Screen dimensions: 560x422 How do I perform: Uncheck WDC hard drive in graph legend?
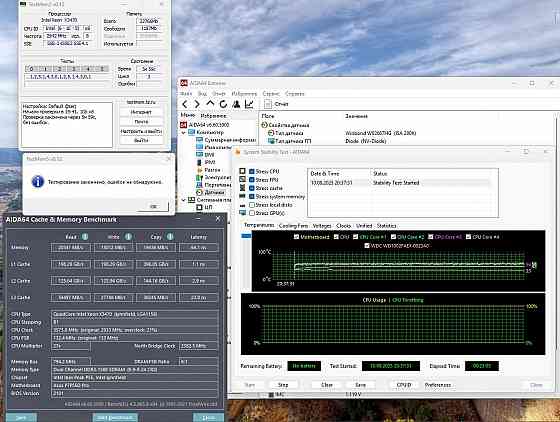pyautogui.click(x=367, y=246)
